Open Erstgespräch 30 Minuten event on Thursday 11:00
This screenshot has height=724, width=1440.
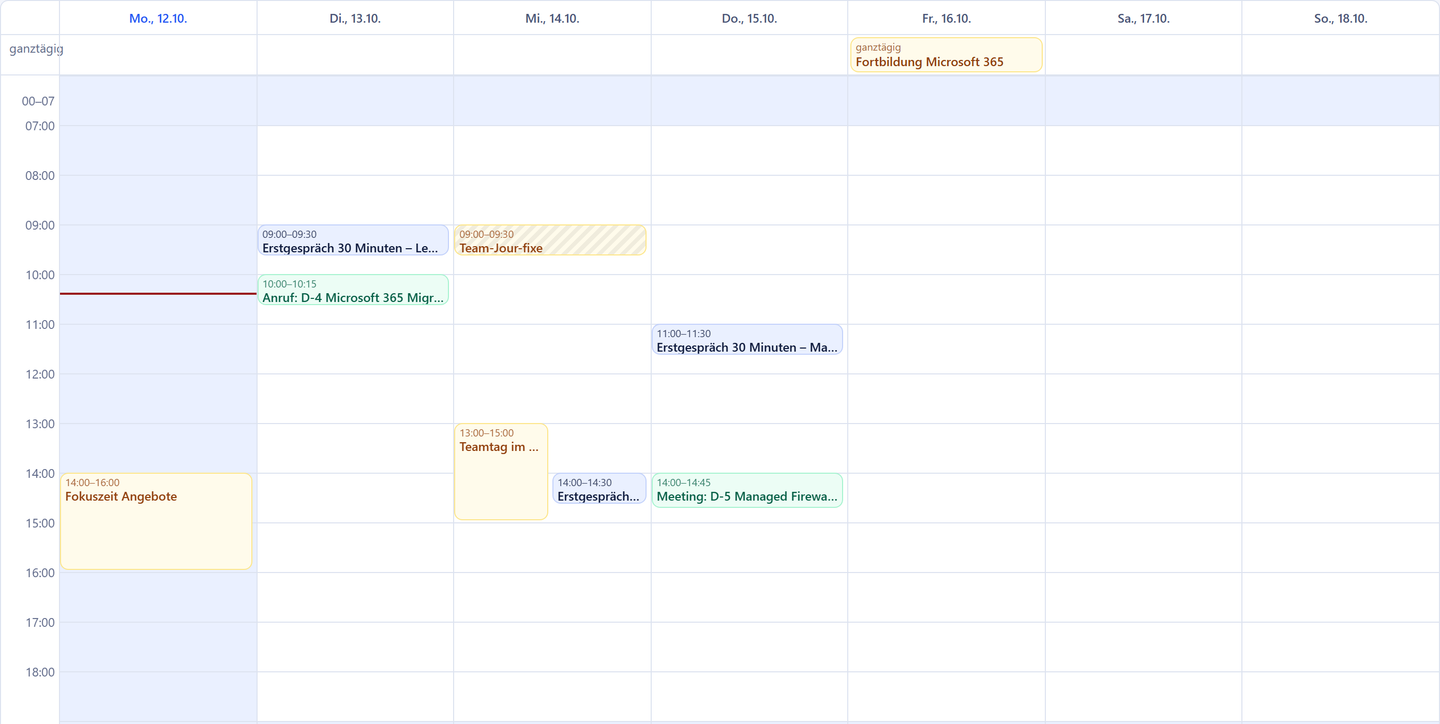747,339
